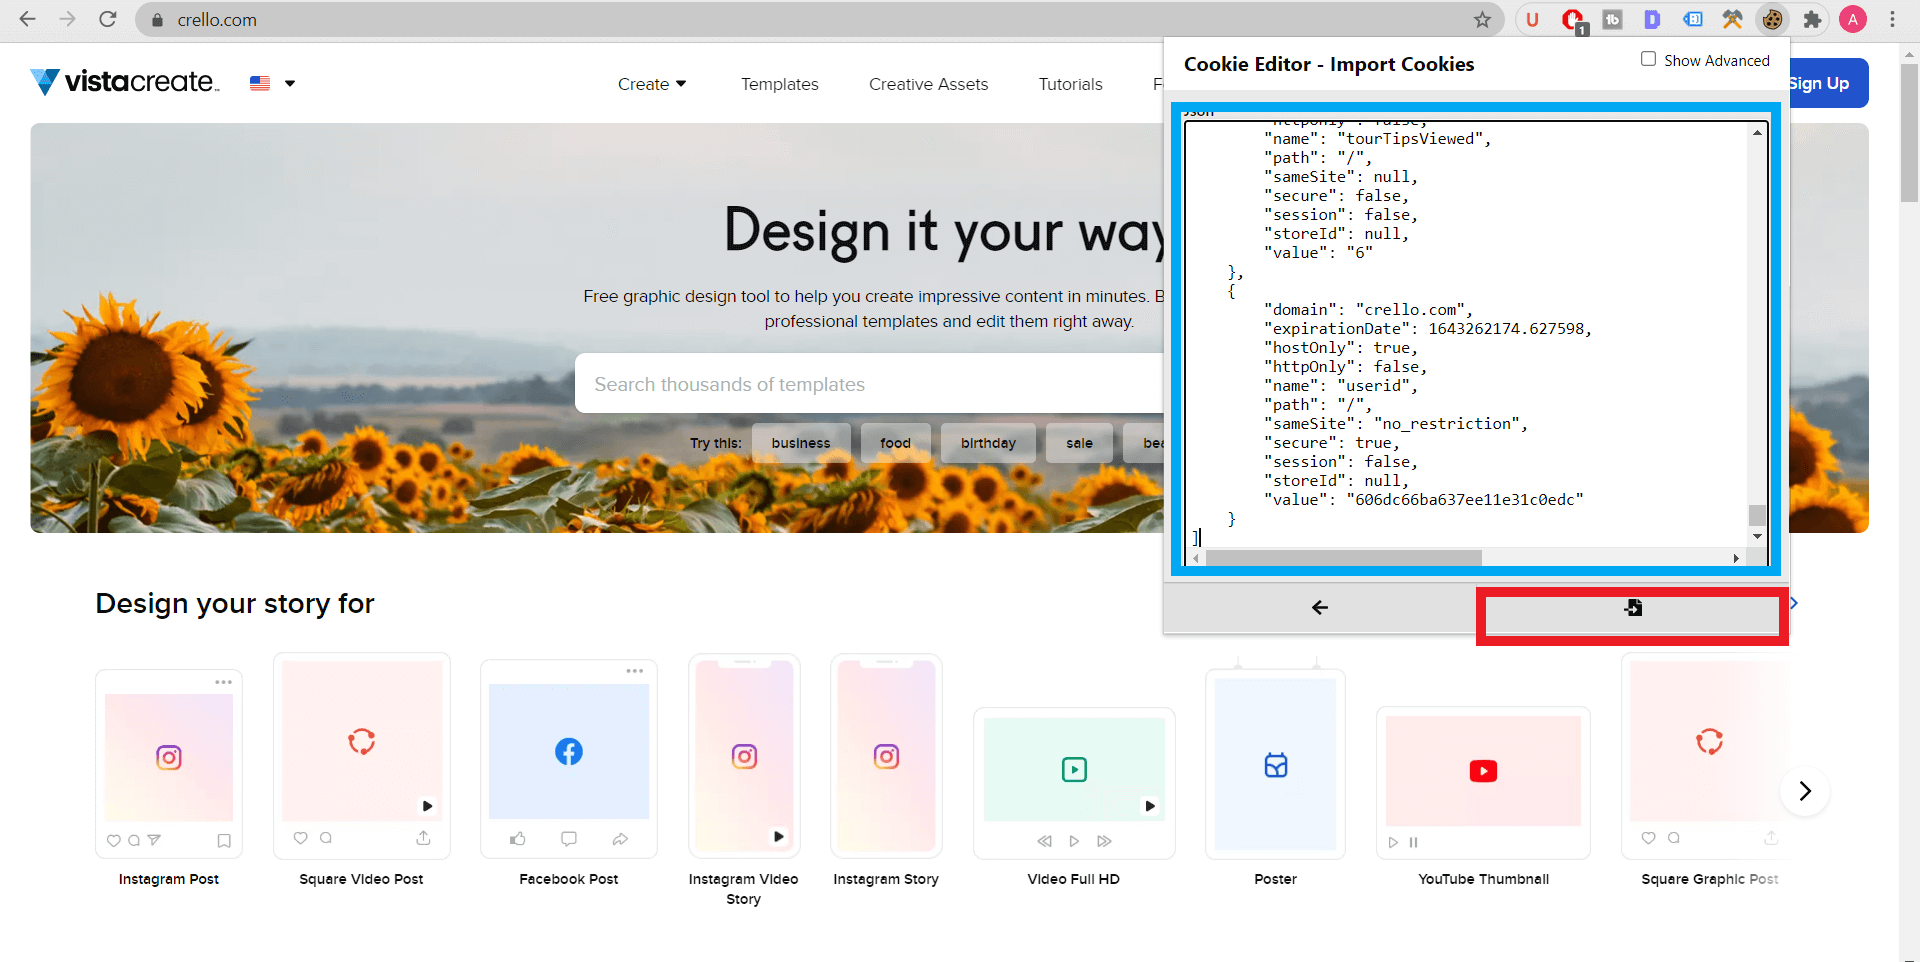Open the Extensions puzzle piece menu
Image resolution: width=1920 pixels, height=962 pixels.
[1812, 19]
